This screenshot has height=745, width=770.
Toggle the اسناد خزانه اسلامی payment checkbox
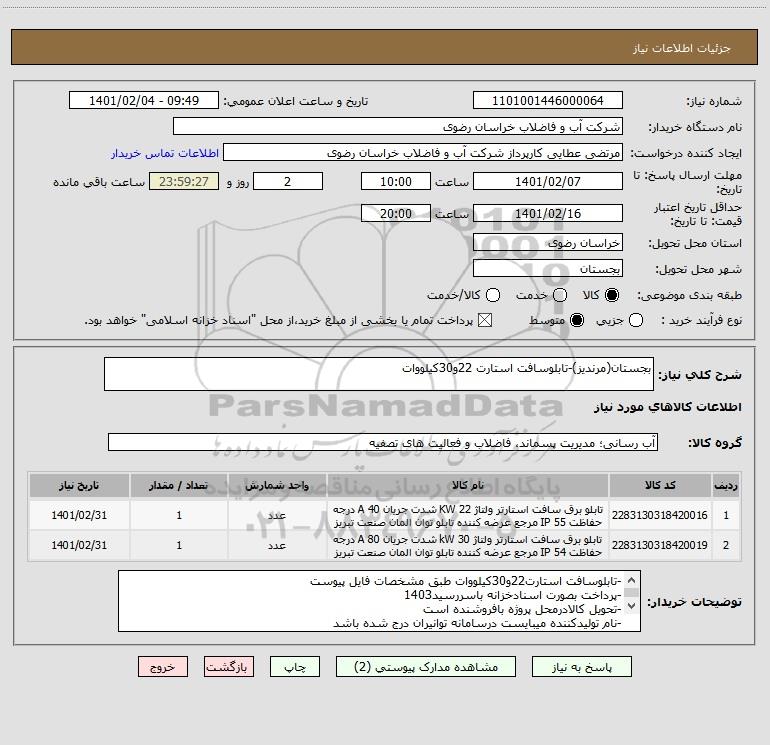pyautogui.click(x=485, y=320)
